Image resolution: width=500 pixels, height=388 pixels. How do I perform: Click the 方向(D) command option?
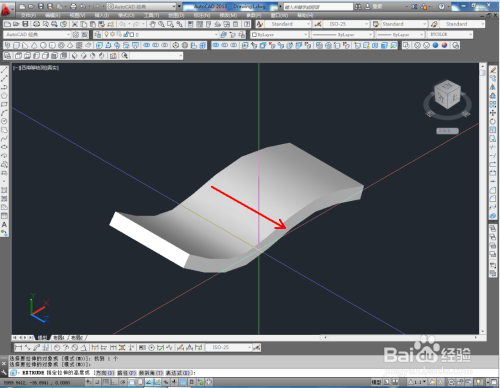click(x=104, y=373)
